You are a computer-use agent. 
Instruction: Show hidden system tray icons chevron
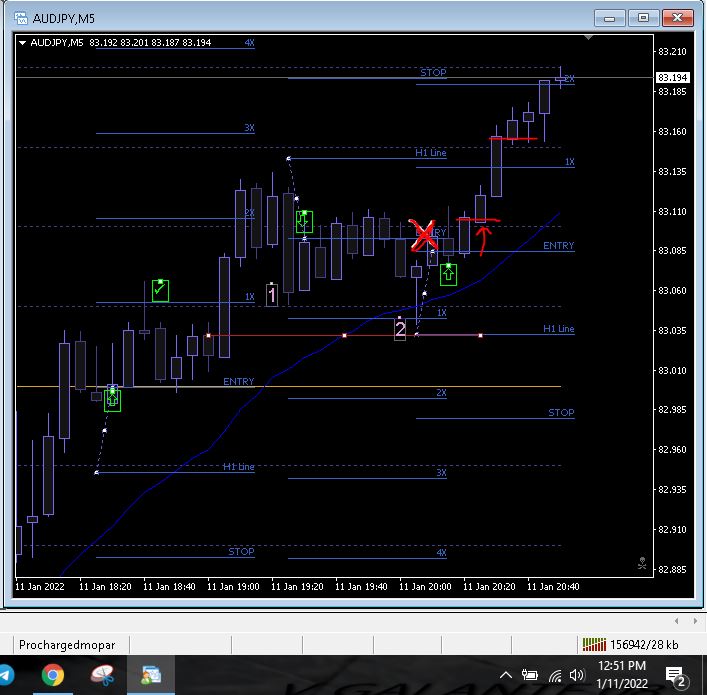click(x=506, y=675)
